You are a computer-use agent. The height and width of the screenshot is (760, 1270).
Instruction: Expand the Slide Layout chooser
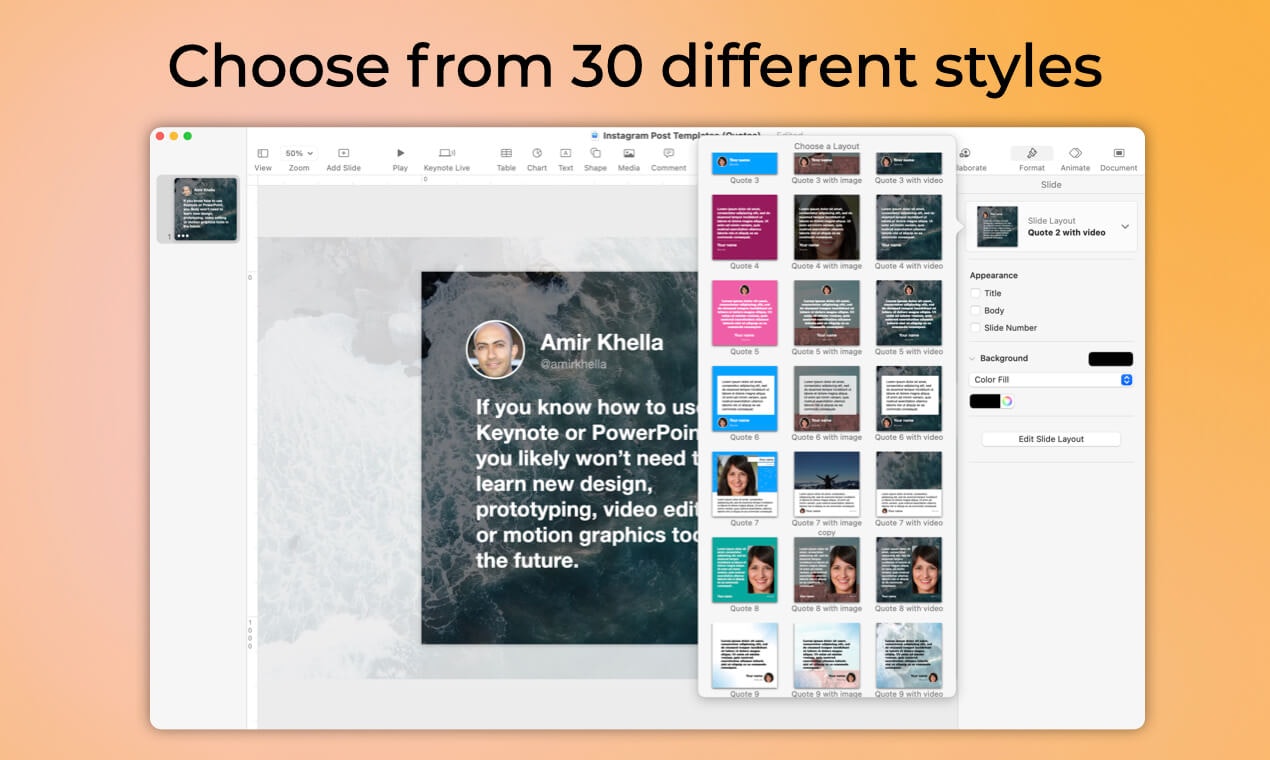(x=1051, y=226)
